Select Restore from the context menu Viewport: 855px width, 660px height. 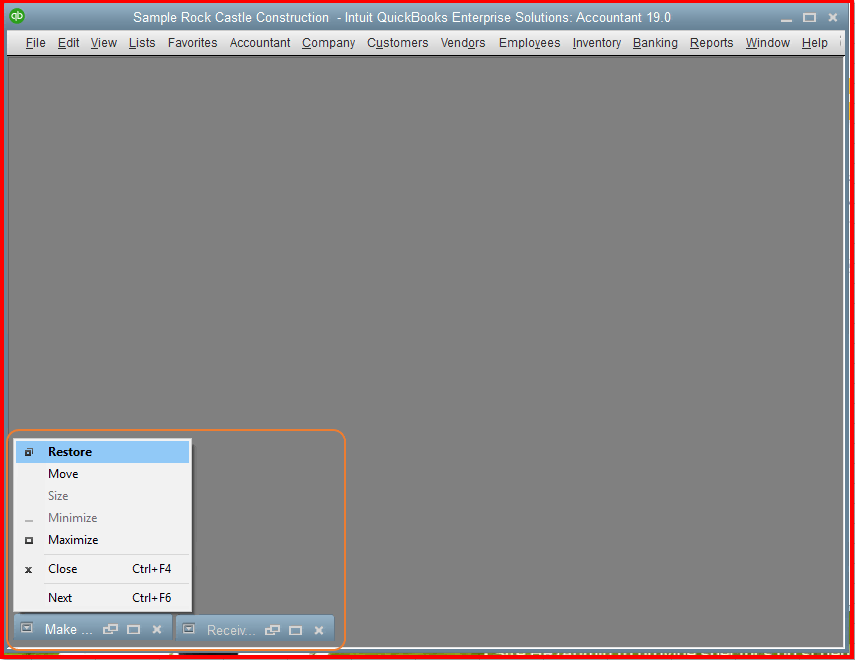pyautogui.click(x=69, y=452)
